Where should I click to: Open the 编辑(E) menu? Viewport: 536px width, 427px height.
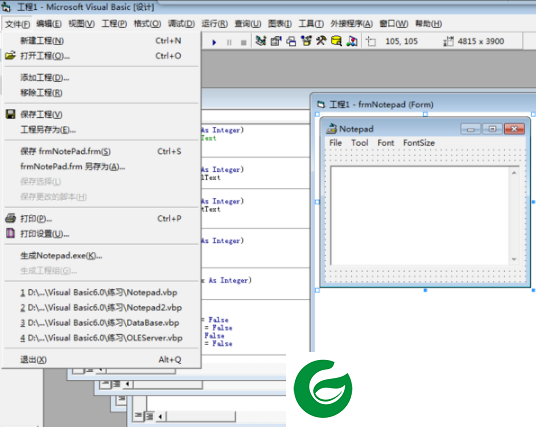tap(49, 24)
